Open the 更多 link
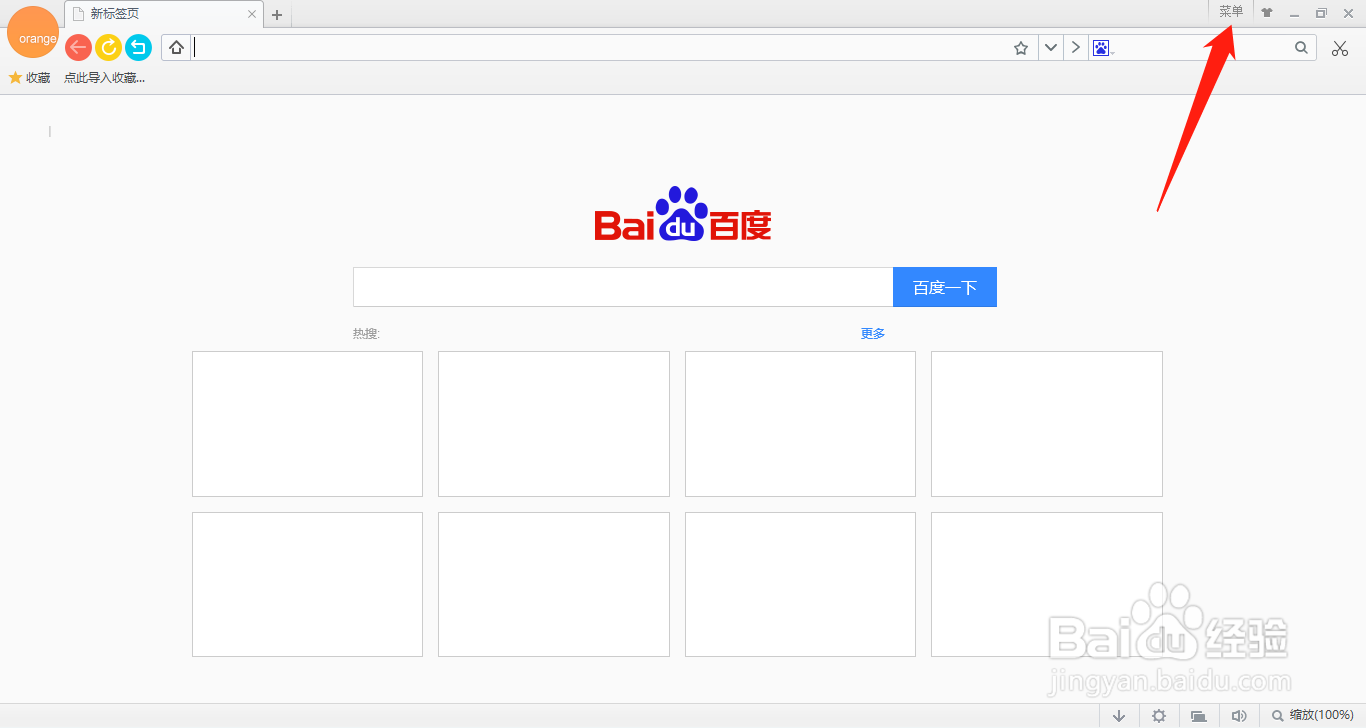Screen dimensions: 1366x728 click(873, 334)
